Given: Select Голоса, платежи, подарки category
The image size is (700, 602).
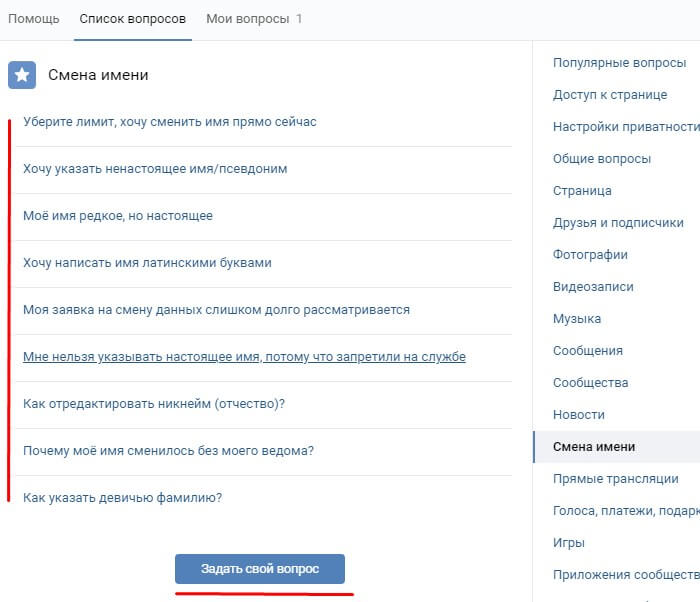Looking at the screenshot, I should [x=626, y=511].
